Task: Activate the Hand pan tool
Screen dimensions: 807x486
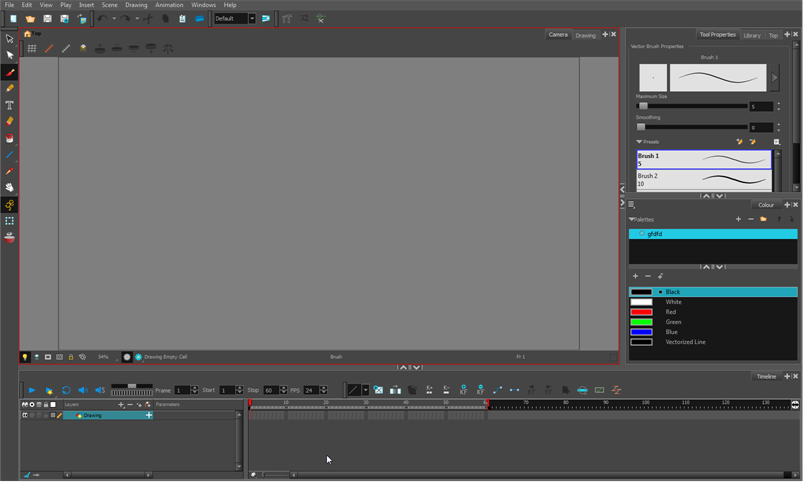Action: pos(10,187)
